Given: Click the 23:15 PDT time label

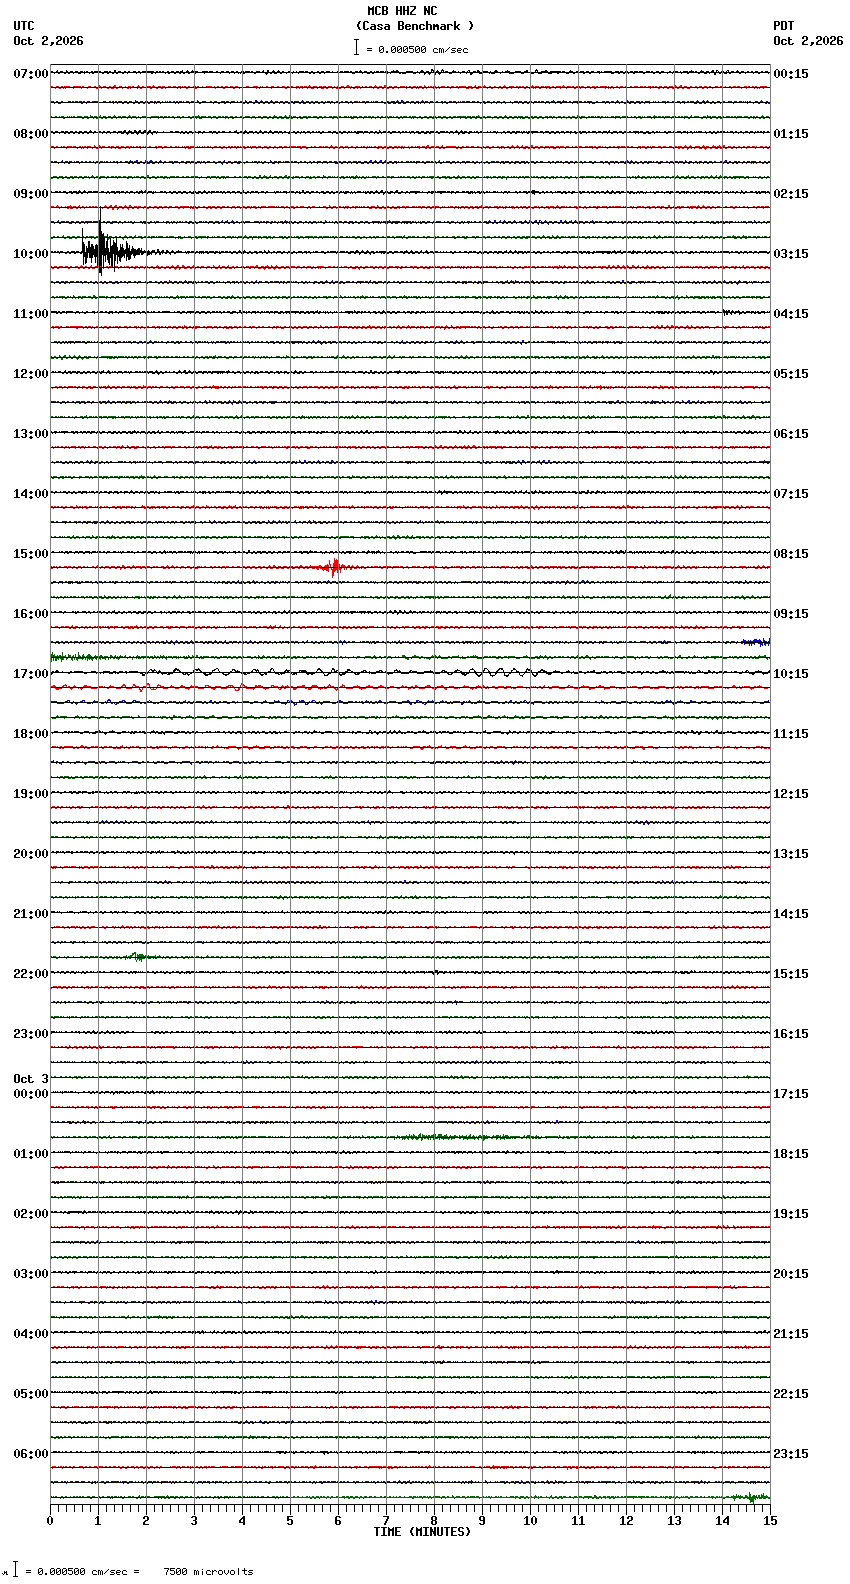Looking at the screenshot, I should (791, 1454).
